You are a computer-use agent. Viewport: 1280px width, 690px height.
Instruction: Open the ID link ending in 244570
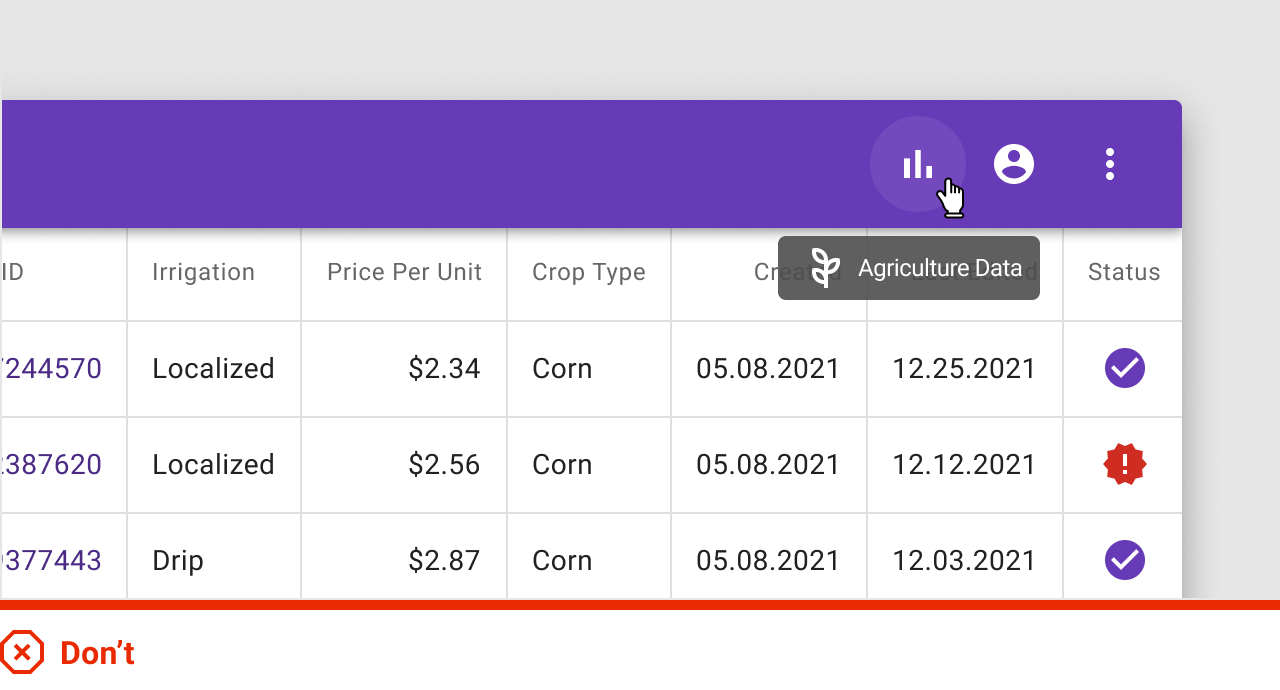(x=54, y=368)
